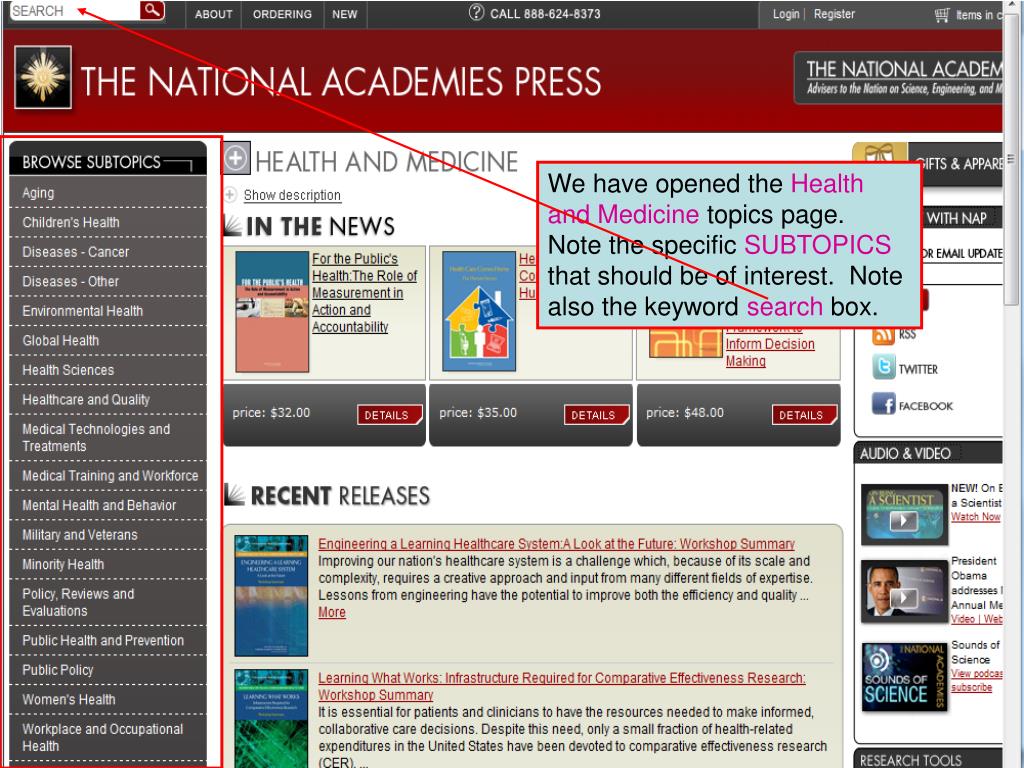The height and width of the screenshot is (768, 1024).
Task: Select the Minority Health subtopic
Action: pos(108,564)
